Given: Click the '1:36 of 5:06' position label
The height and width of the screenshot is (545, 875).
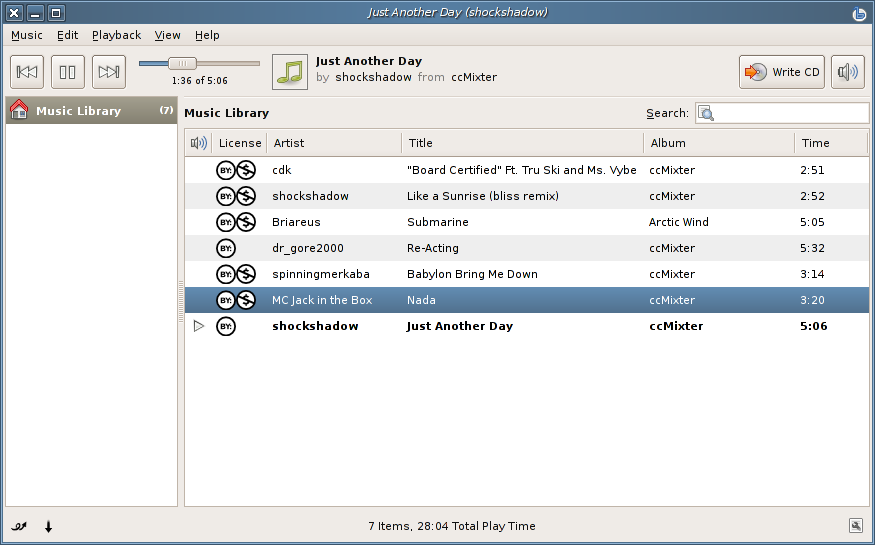Looking at the screenshot, I should (x=200, y=81).
